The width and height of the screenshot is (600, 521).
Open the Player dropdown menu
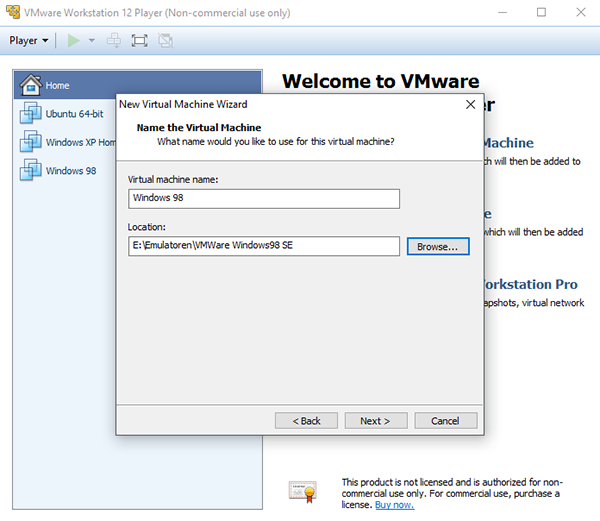(x=29, y=41)
